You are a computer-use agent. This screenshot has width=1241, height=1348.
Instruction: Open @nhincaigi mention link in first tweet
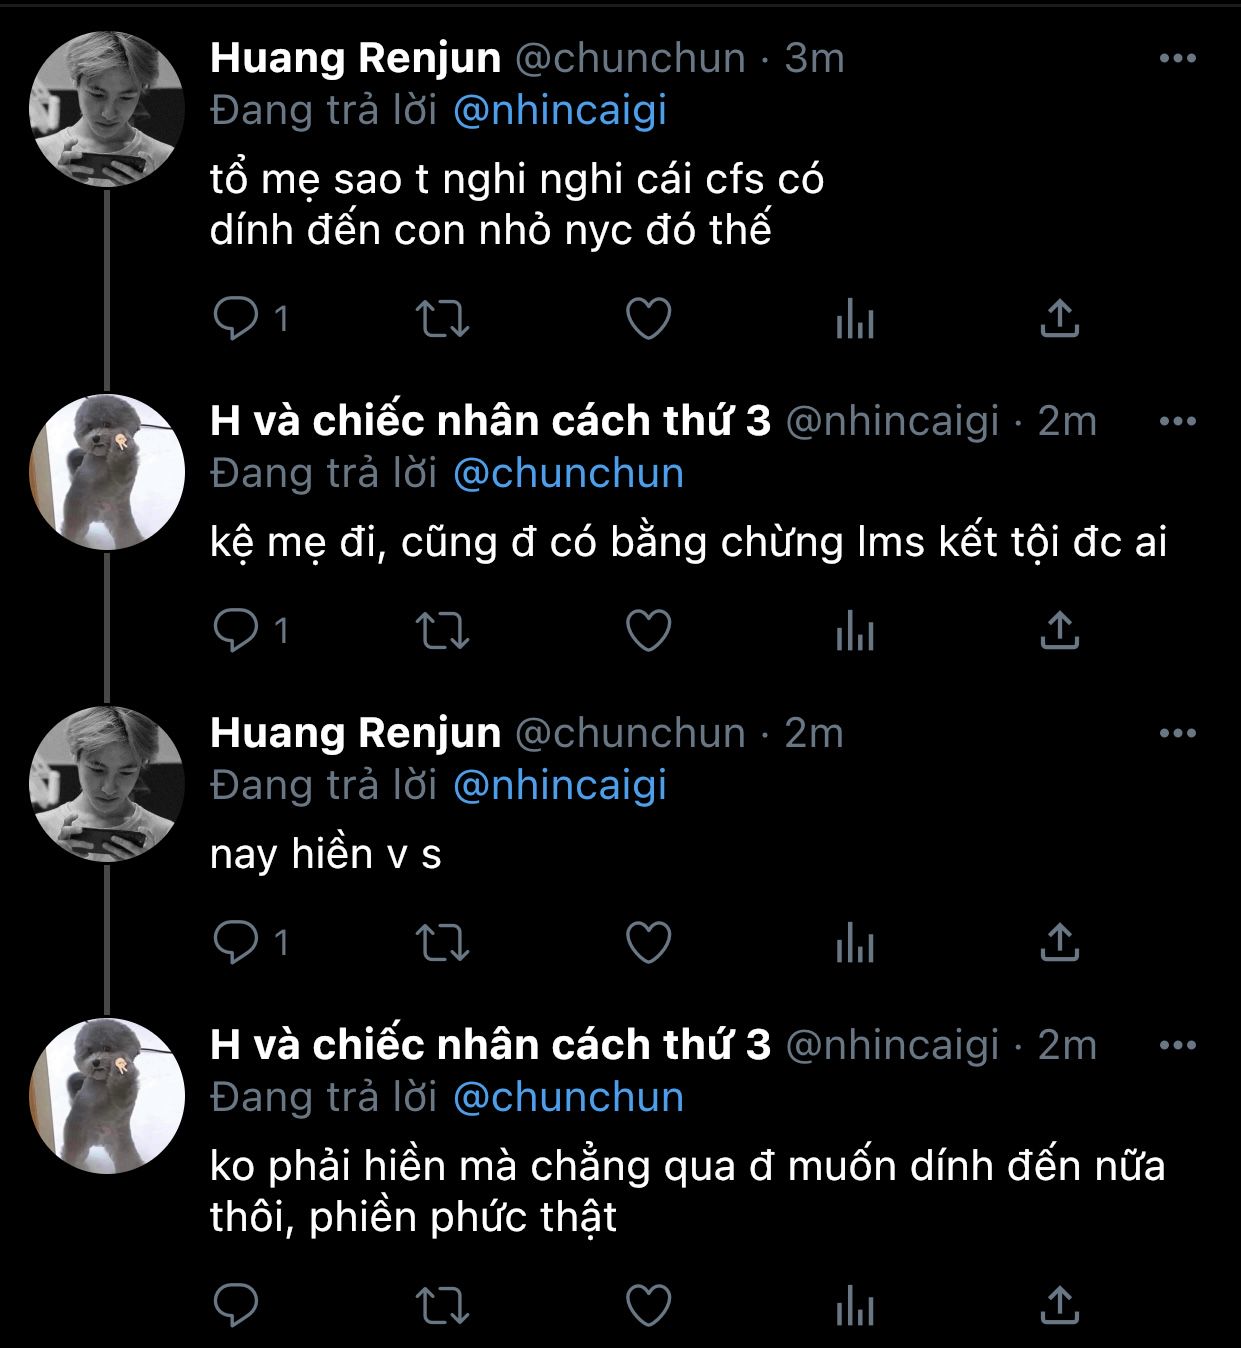pos(559,110)
